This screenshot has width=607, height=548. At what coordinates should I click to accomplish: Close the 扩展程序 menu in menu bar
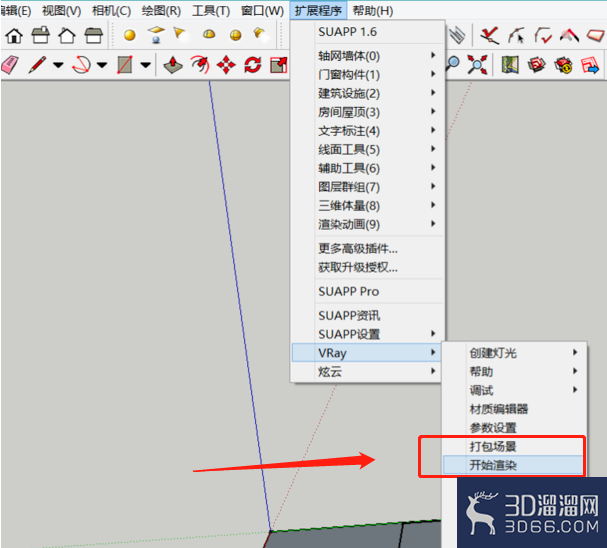tap(318, 10)
